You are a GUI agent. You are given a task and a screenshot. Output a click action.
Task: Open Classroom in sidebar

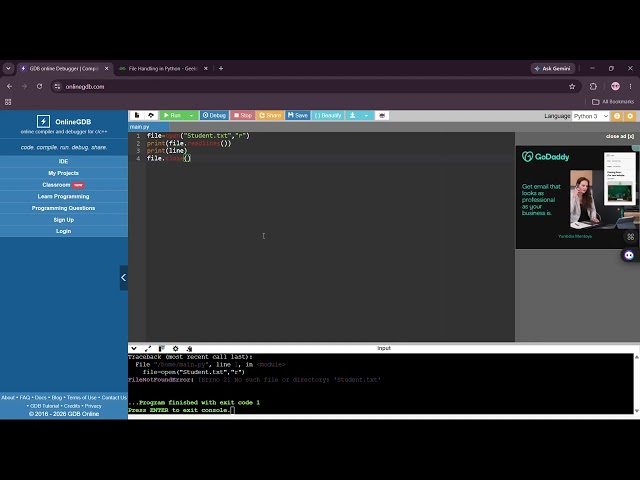pyautogui.click(x=64, y=185)
